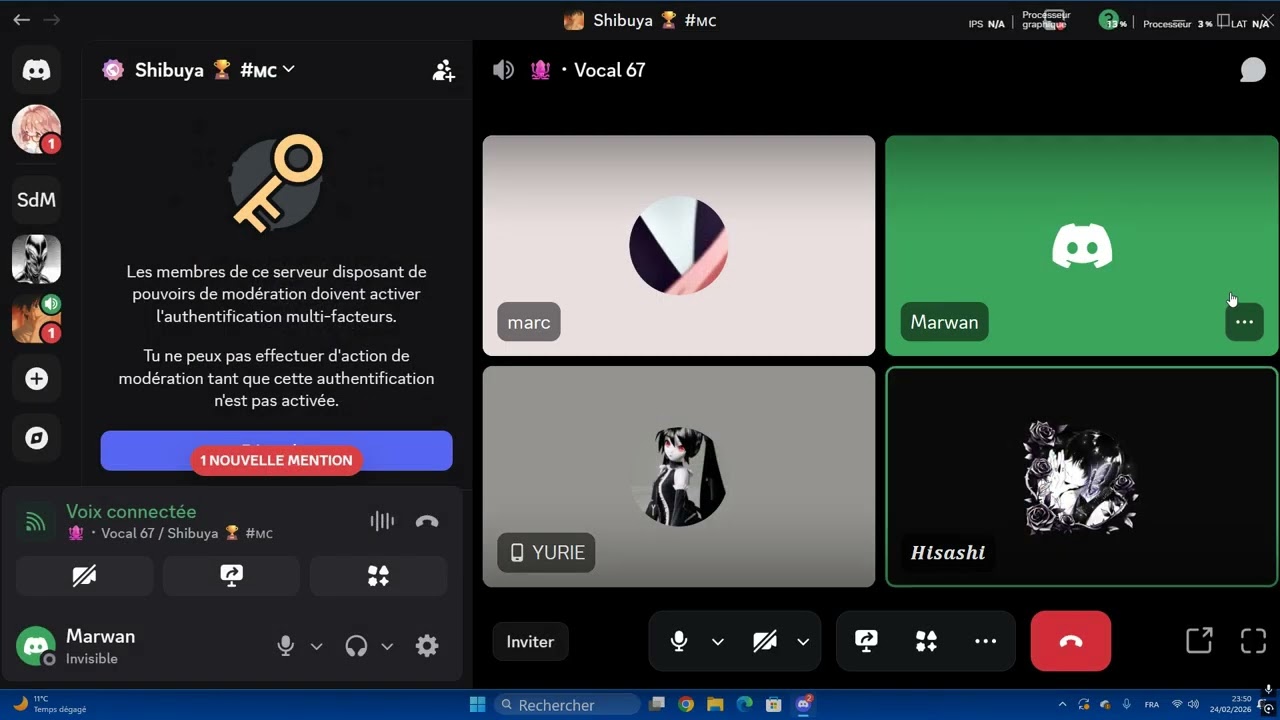Share your screen from the call bar
The height and width of the screenshot is (720, 1280).
click(866, 642)
